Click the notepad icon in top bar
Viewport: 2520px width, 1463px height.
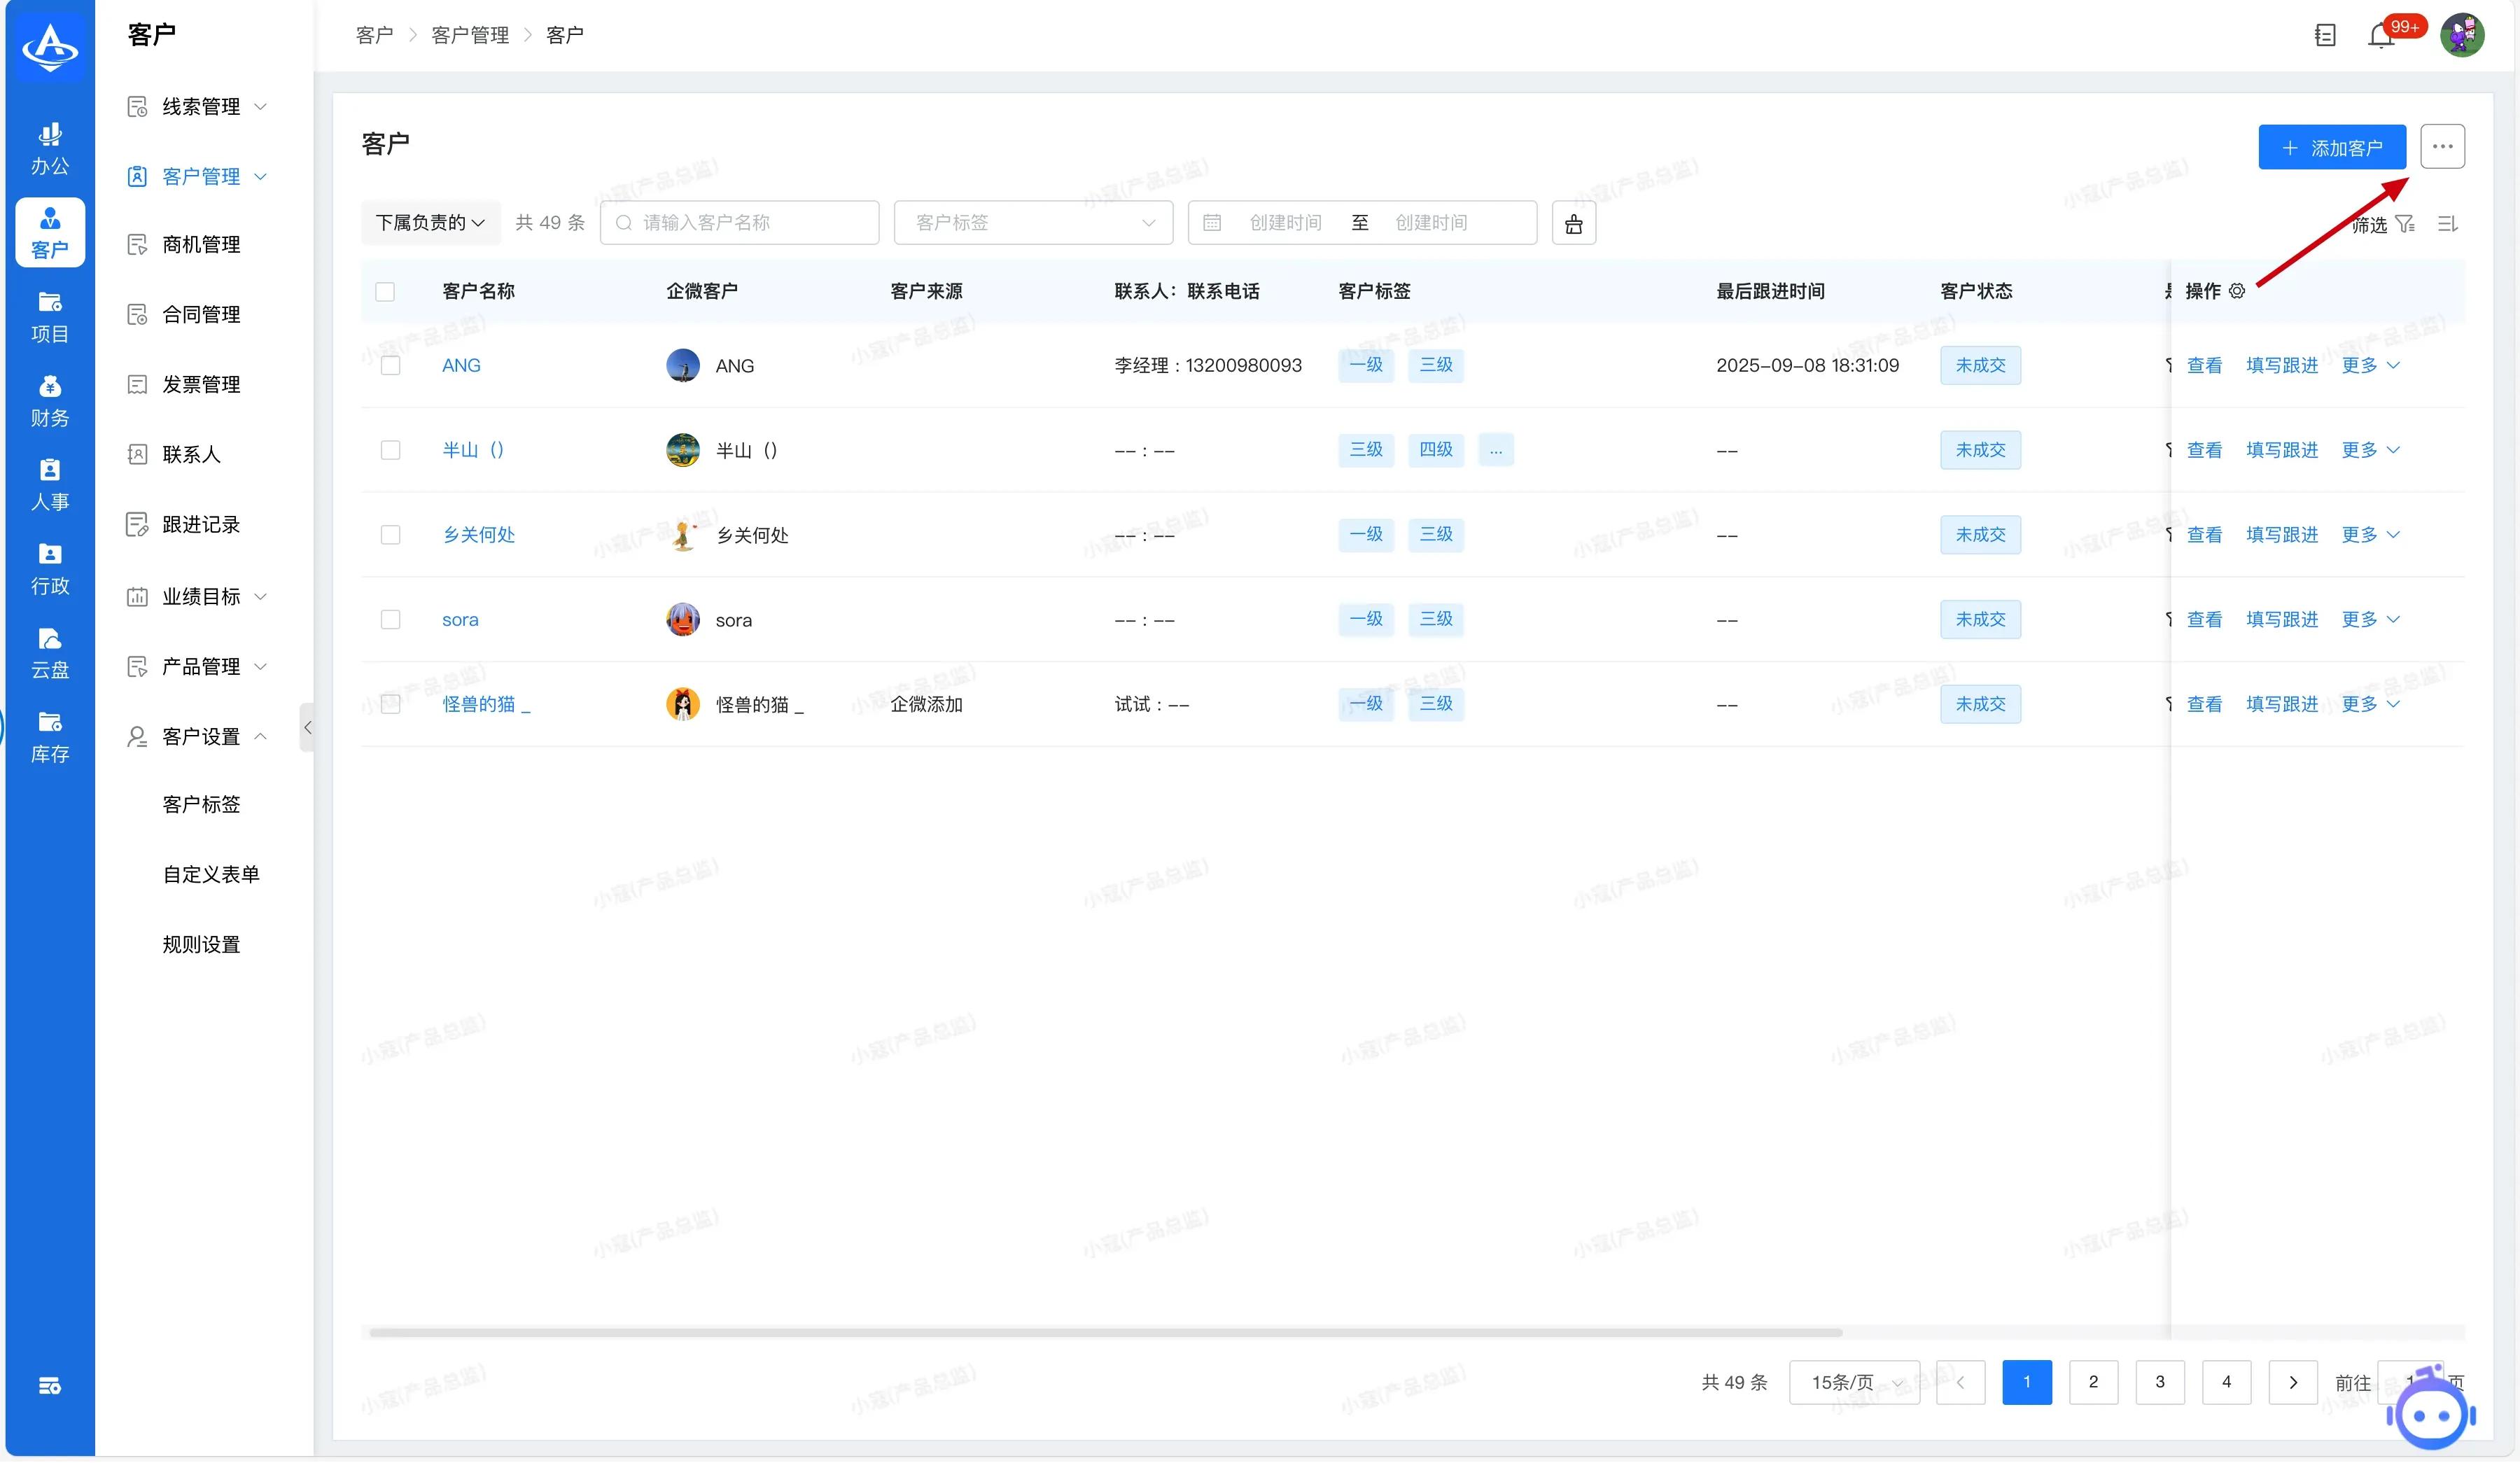point(2325,36)
